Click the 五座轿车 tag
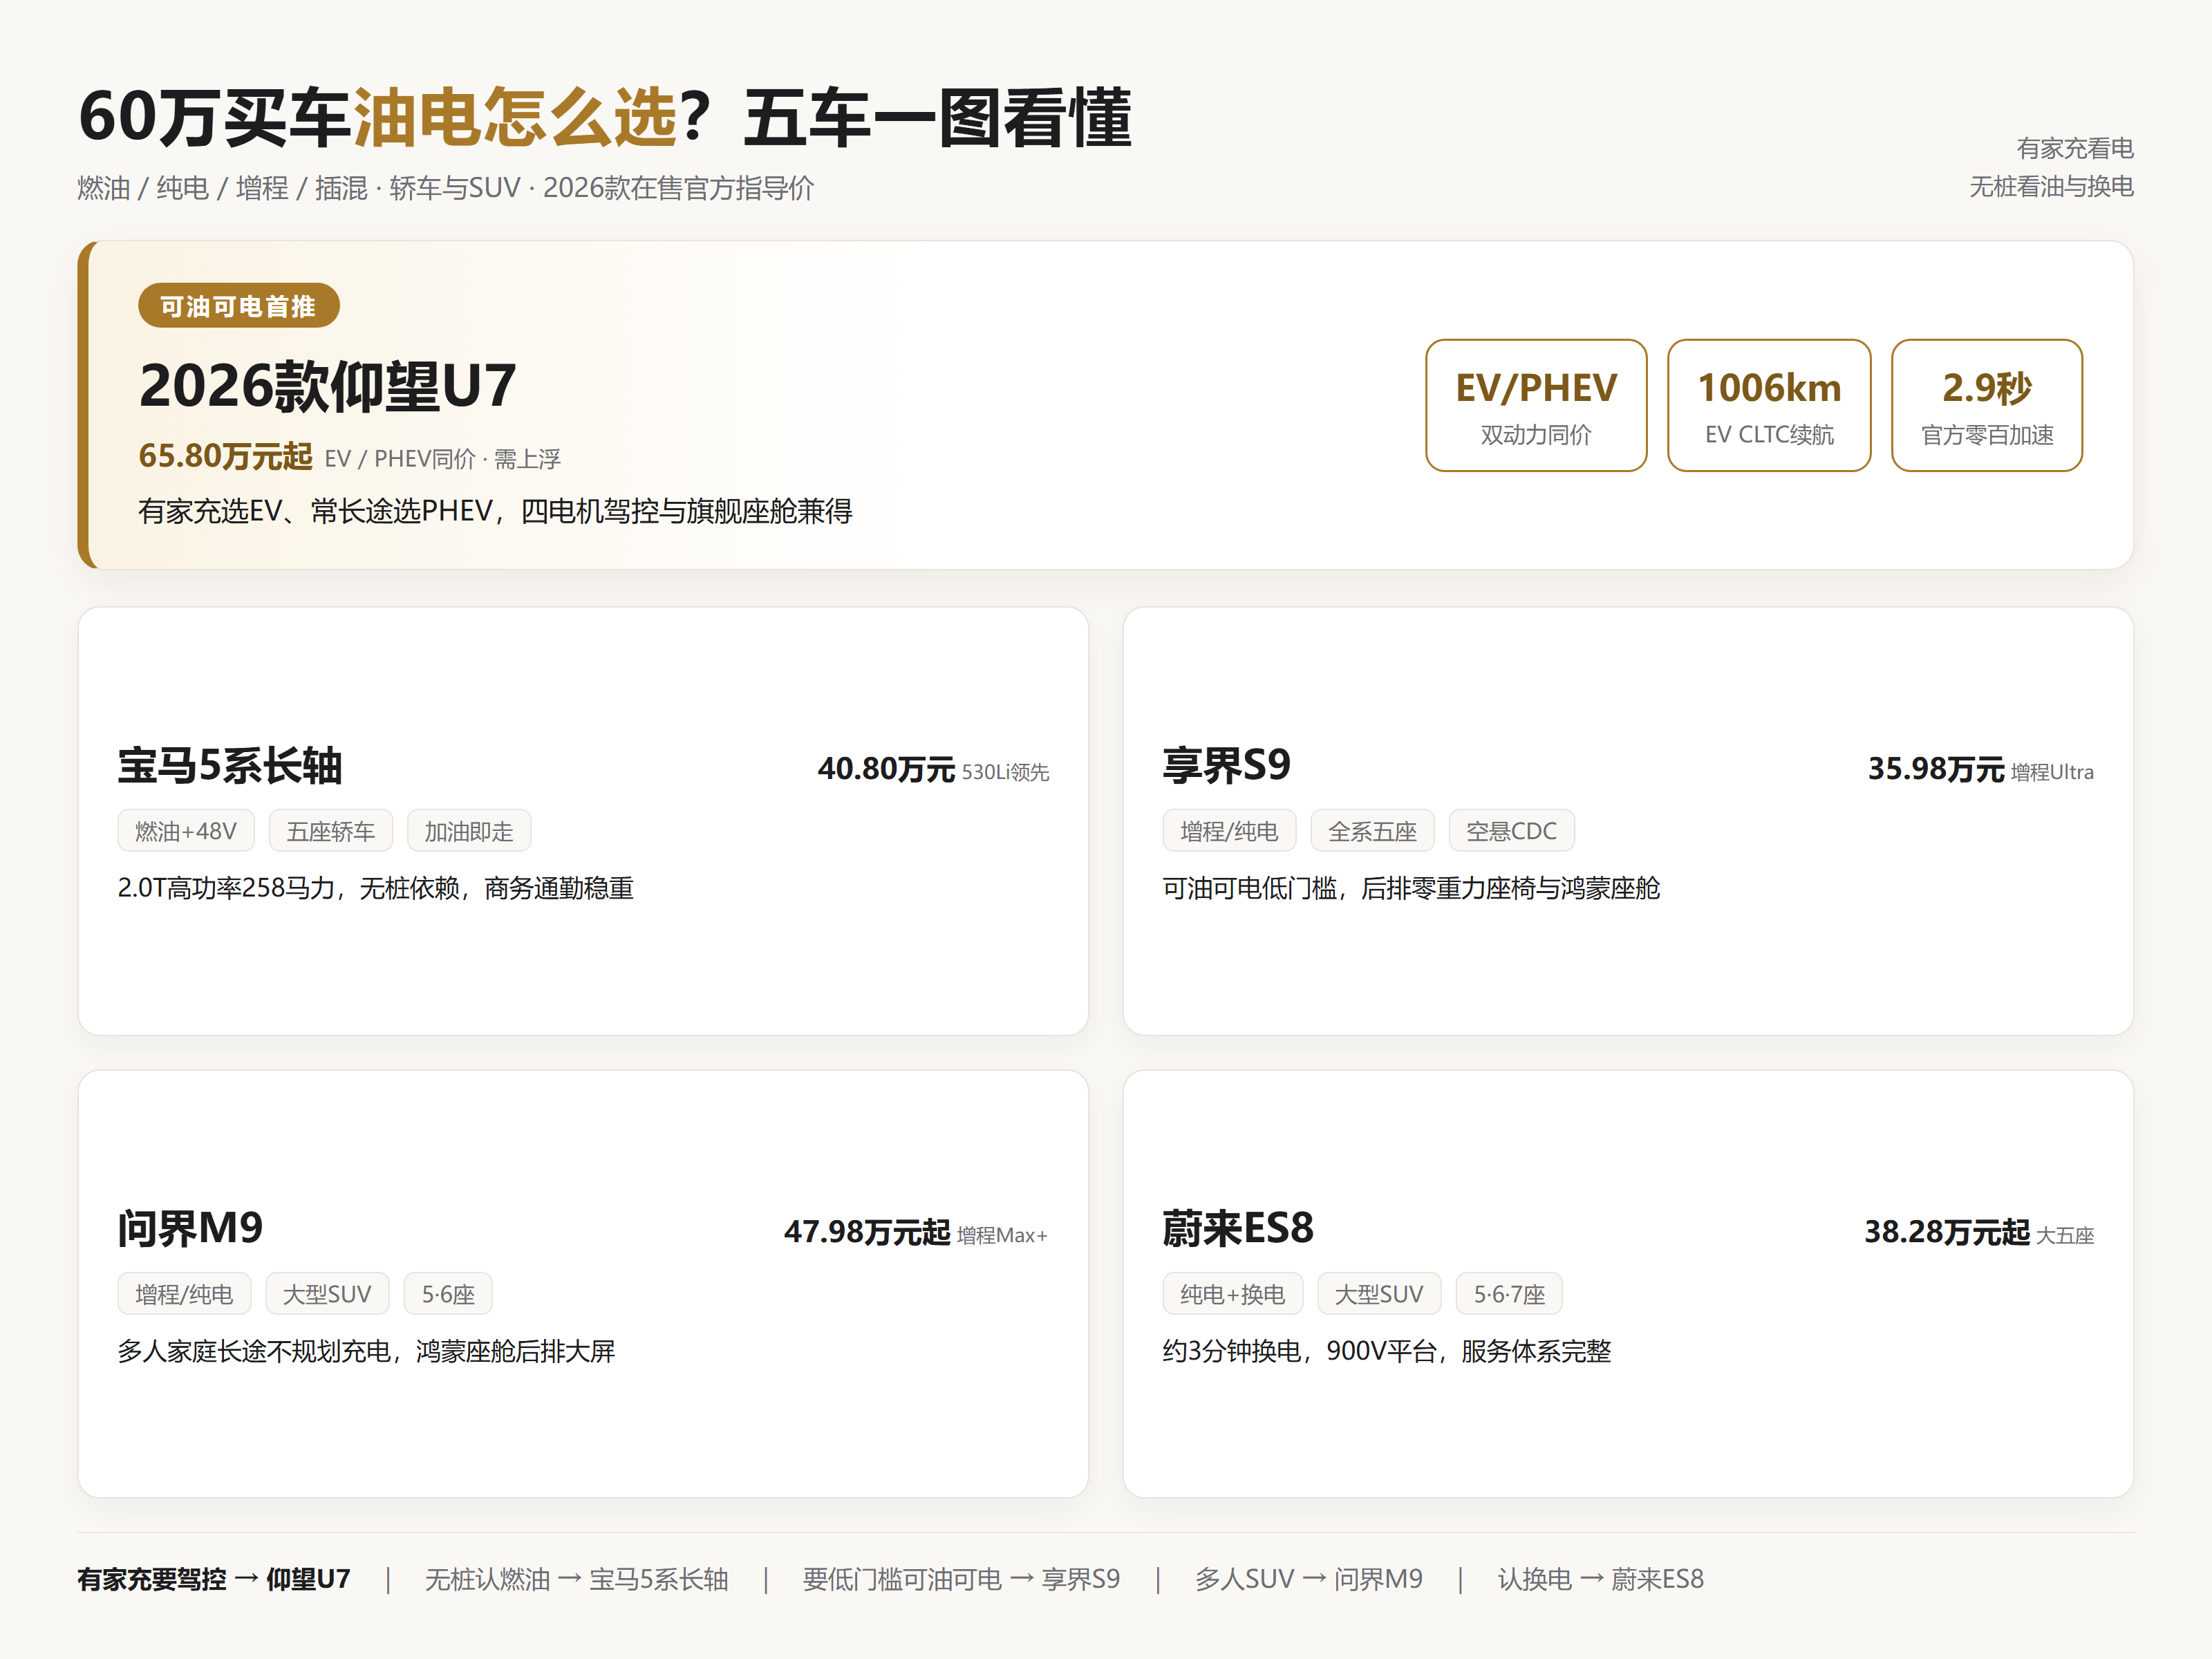Image resolution: width=2212 pixels, height=1659 pixels. [330, 831]
